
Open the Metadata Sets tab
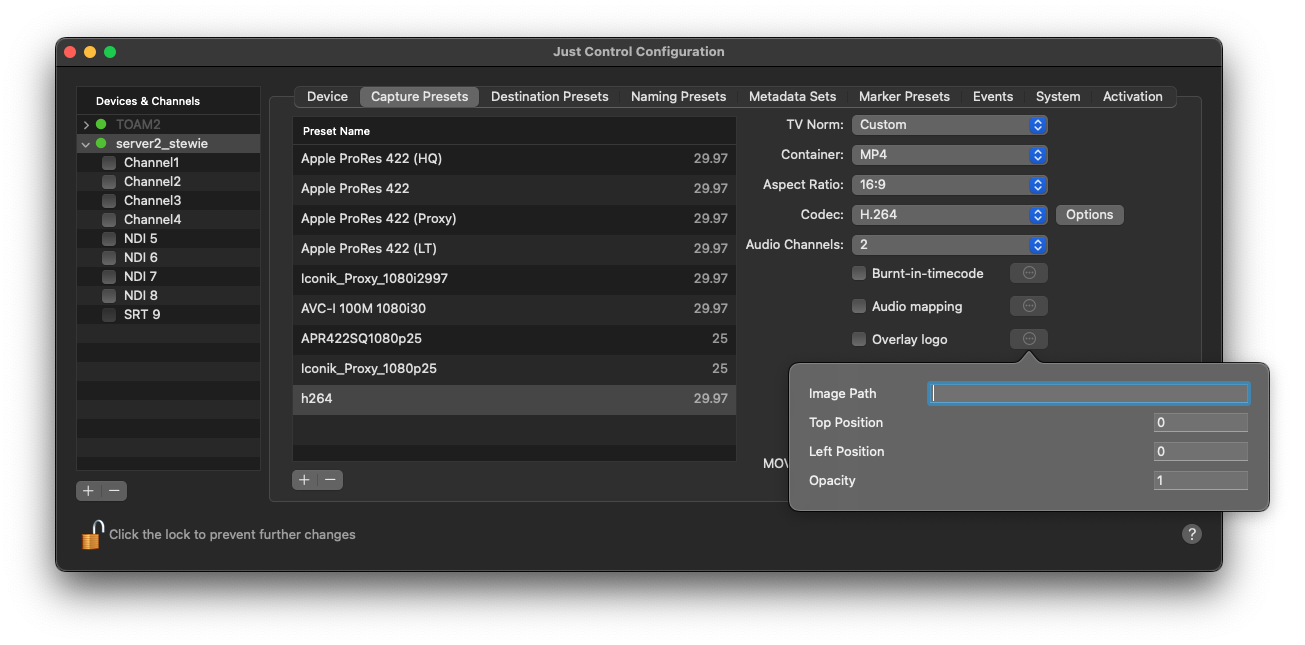coord(792,97)
